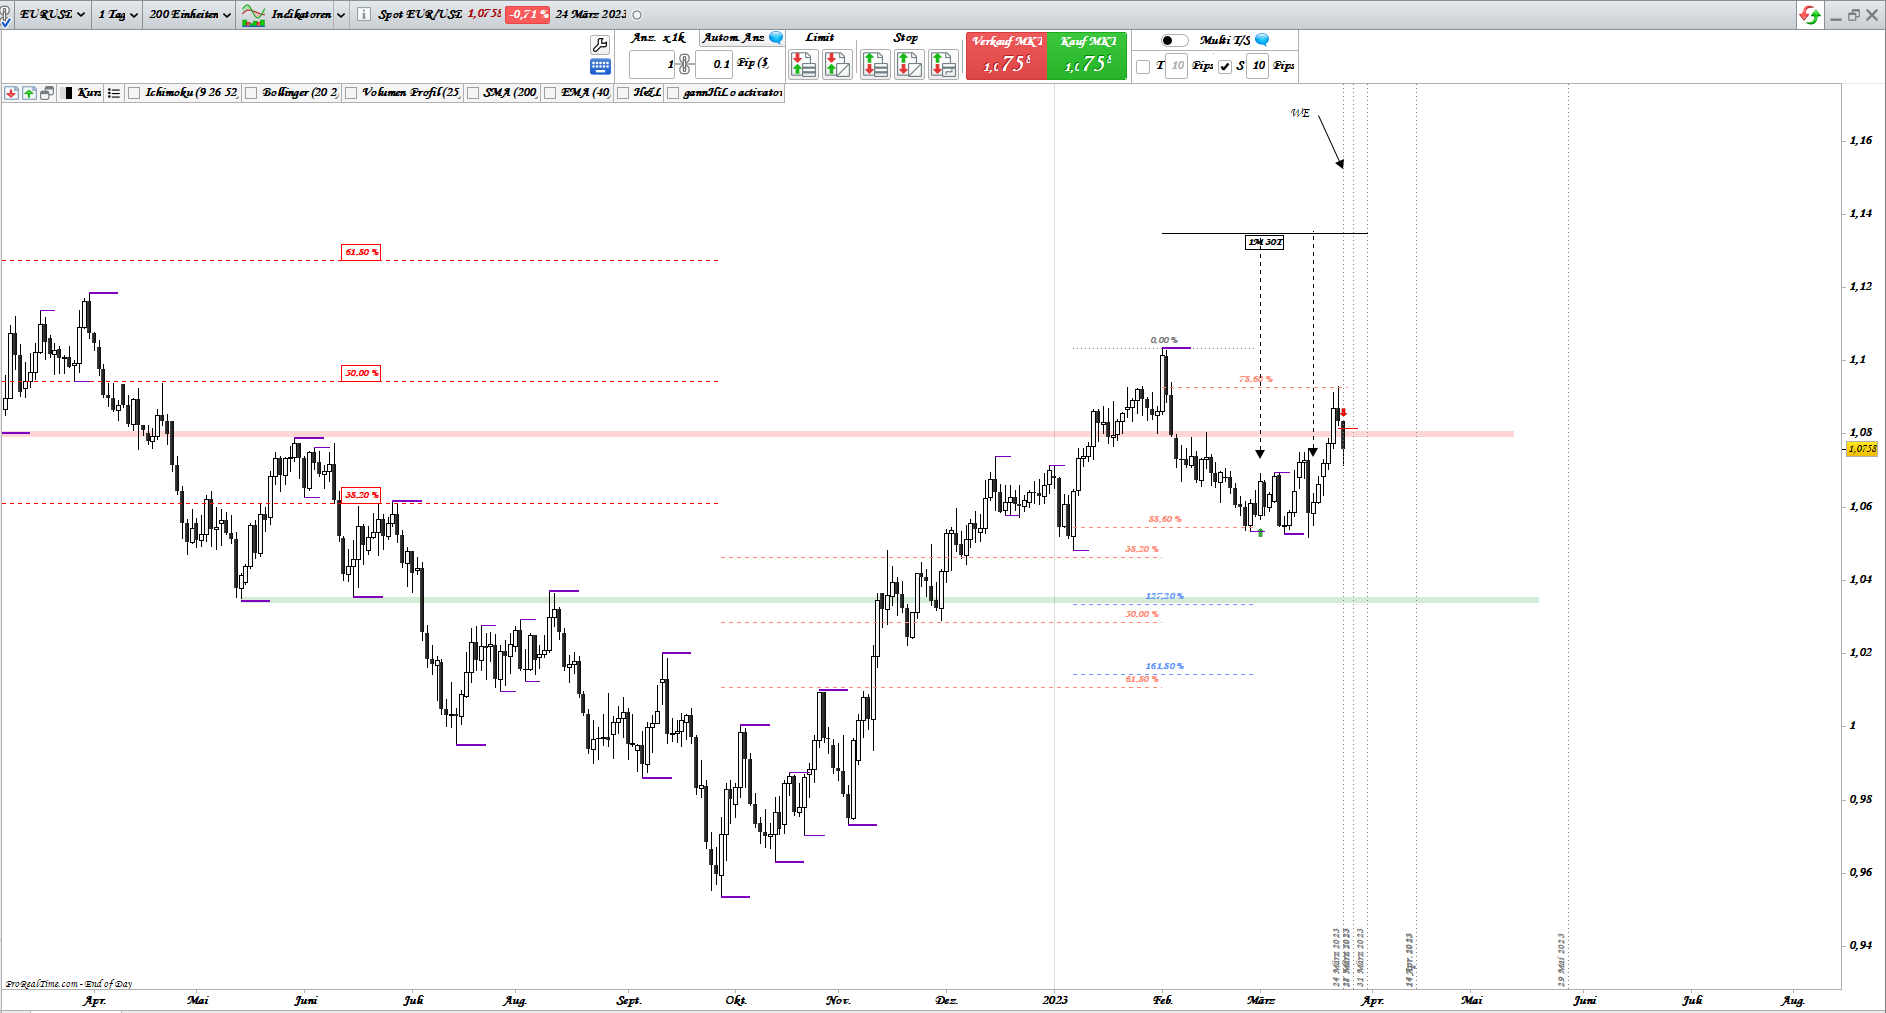Image resolution: width=1886 pixels, height=1013 pixels.
Task: Click the -0,71 % change badge
Action: click(x=527, y=15)
